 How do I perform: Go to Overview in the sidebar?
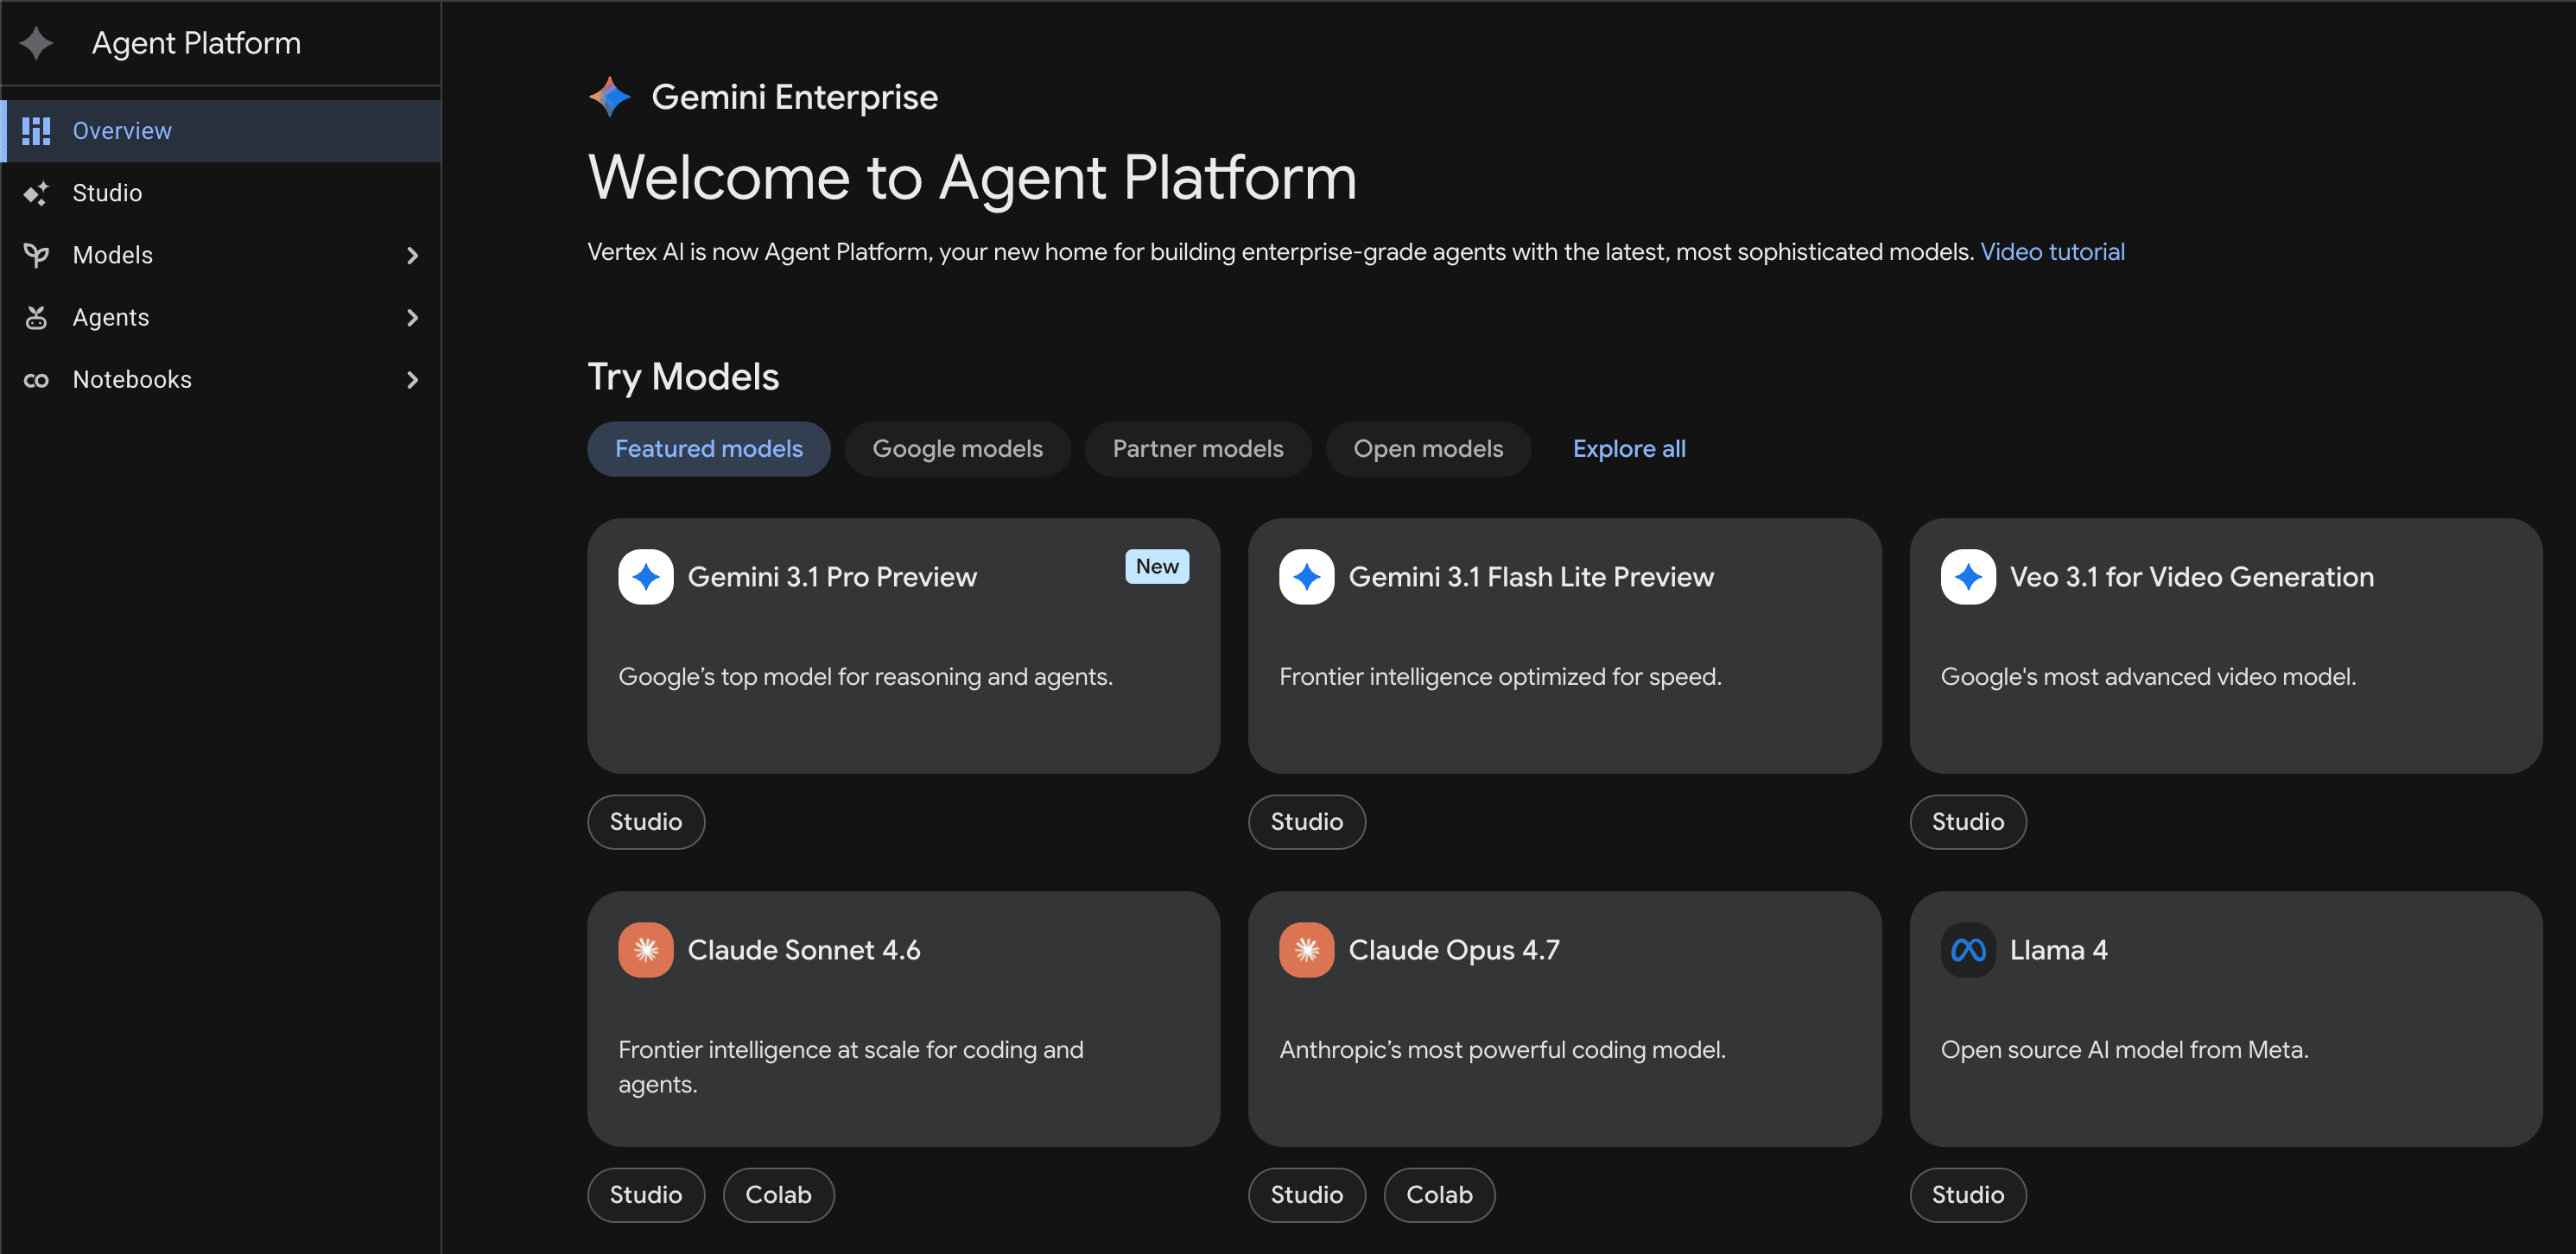pos(221,131)
